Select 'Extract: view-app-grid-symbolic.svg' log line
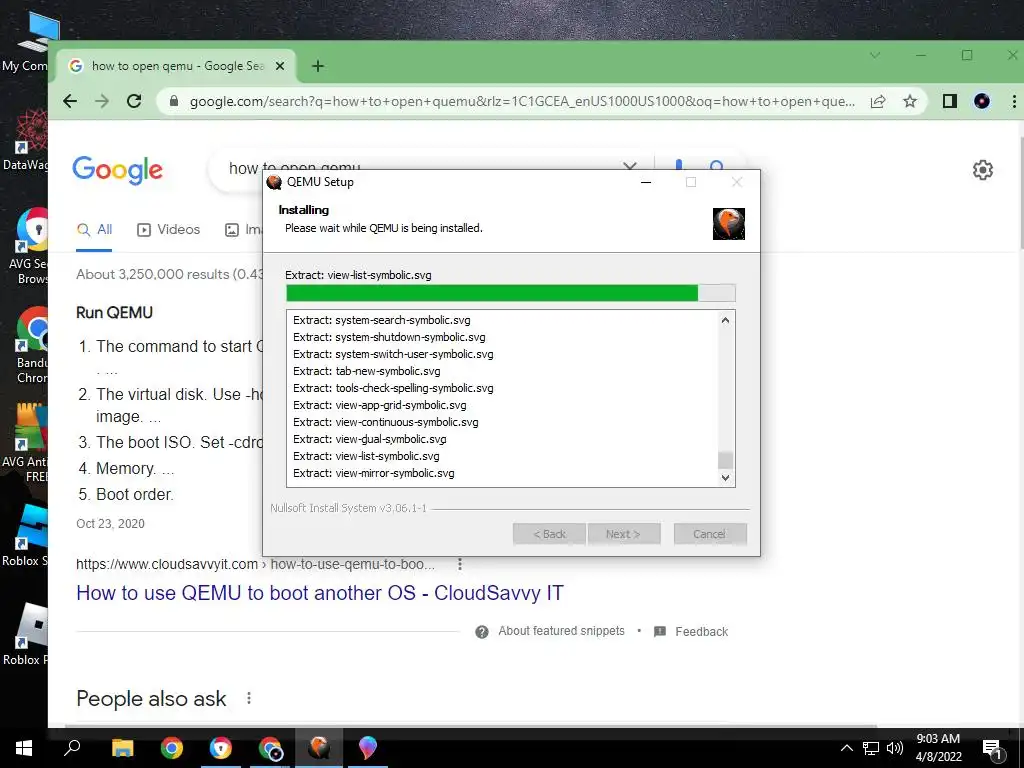 (x=379, y=405)
